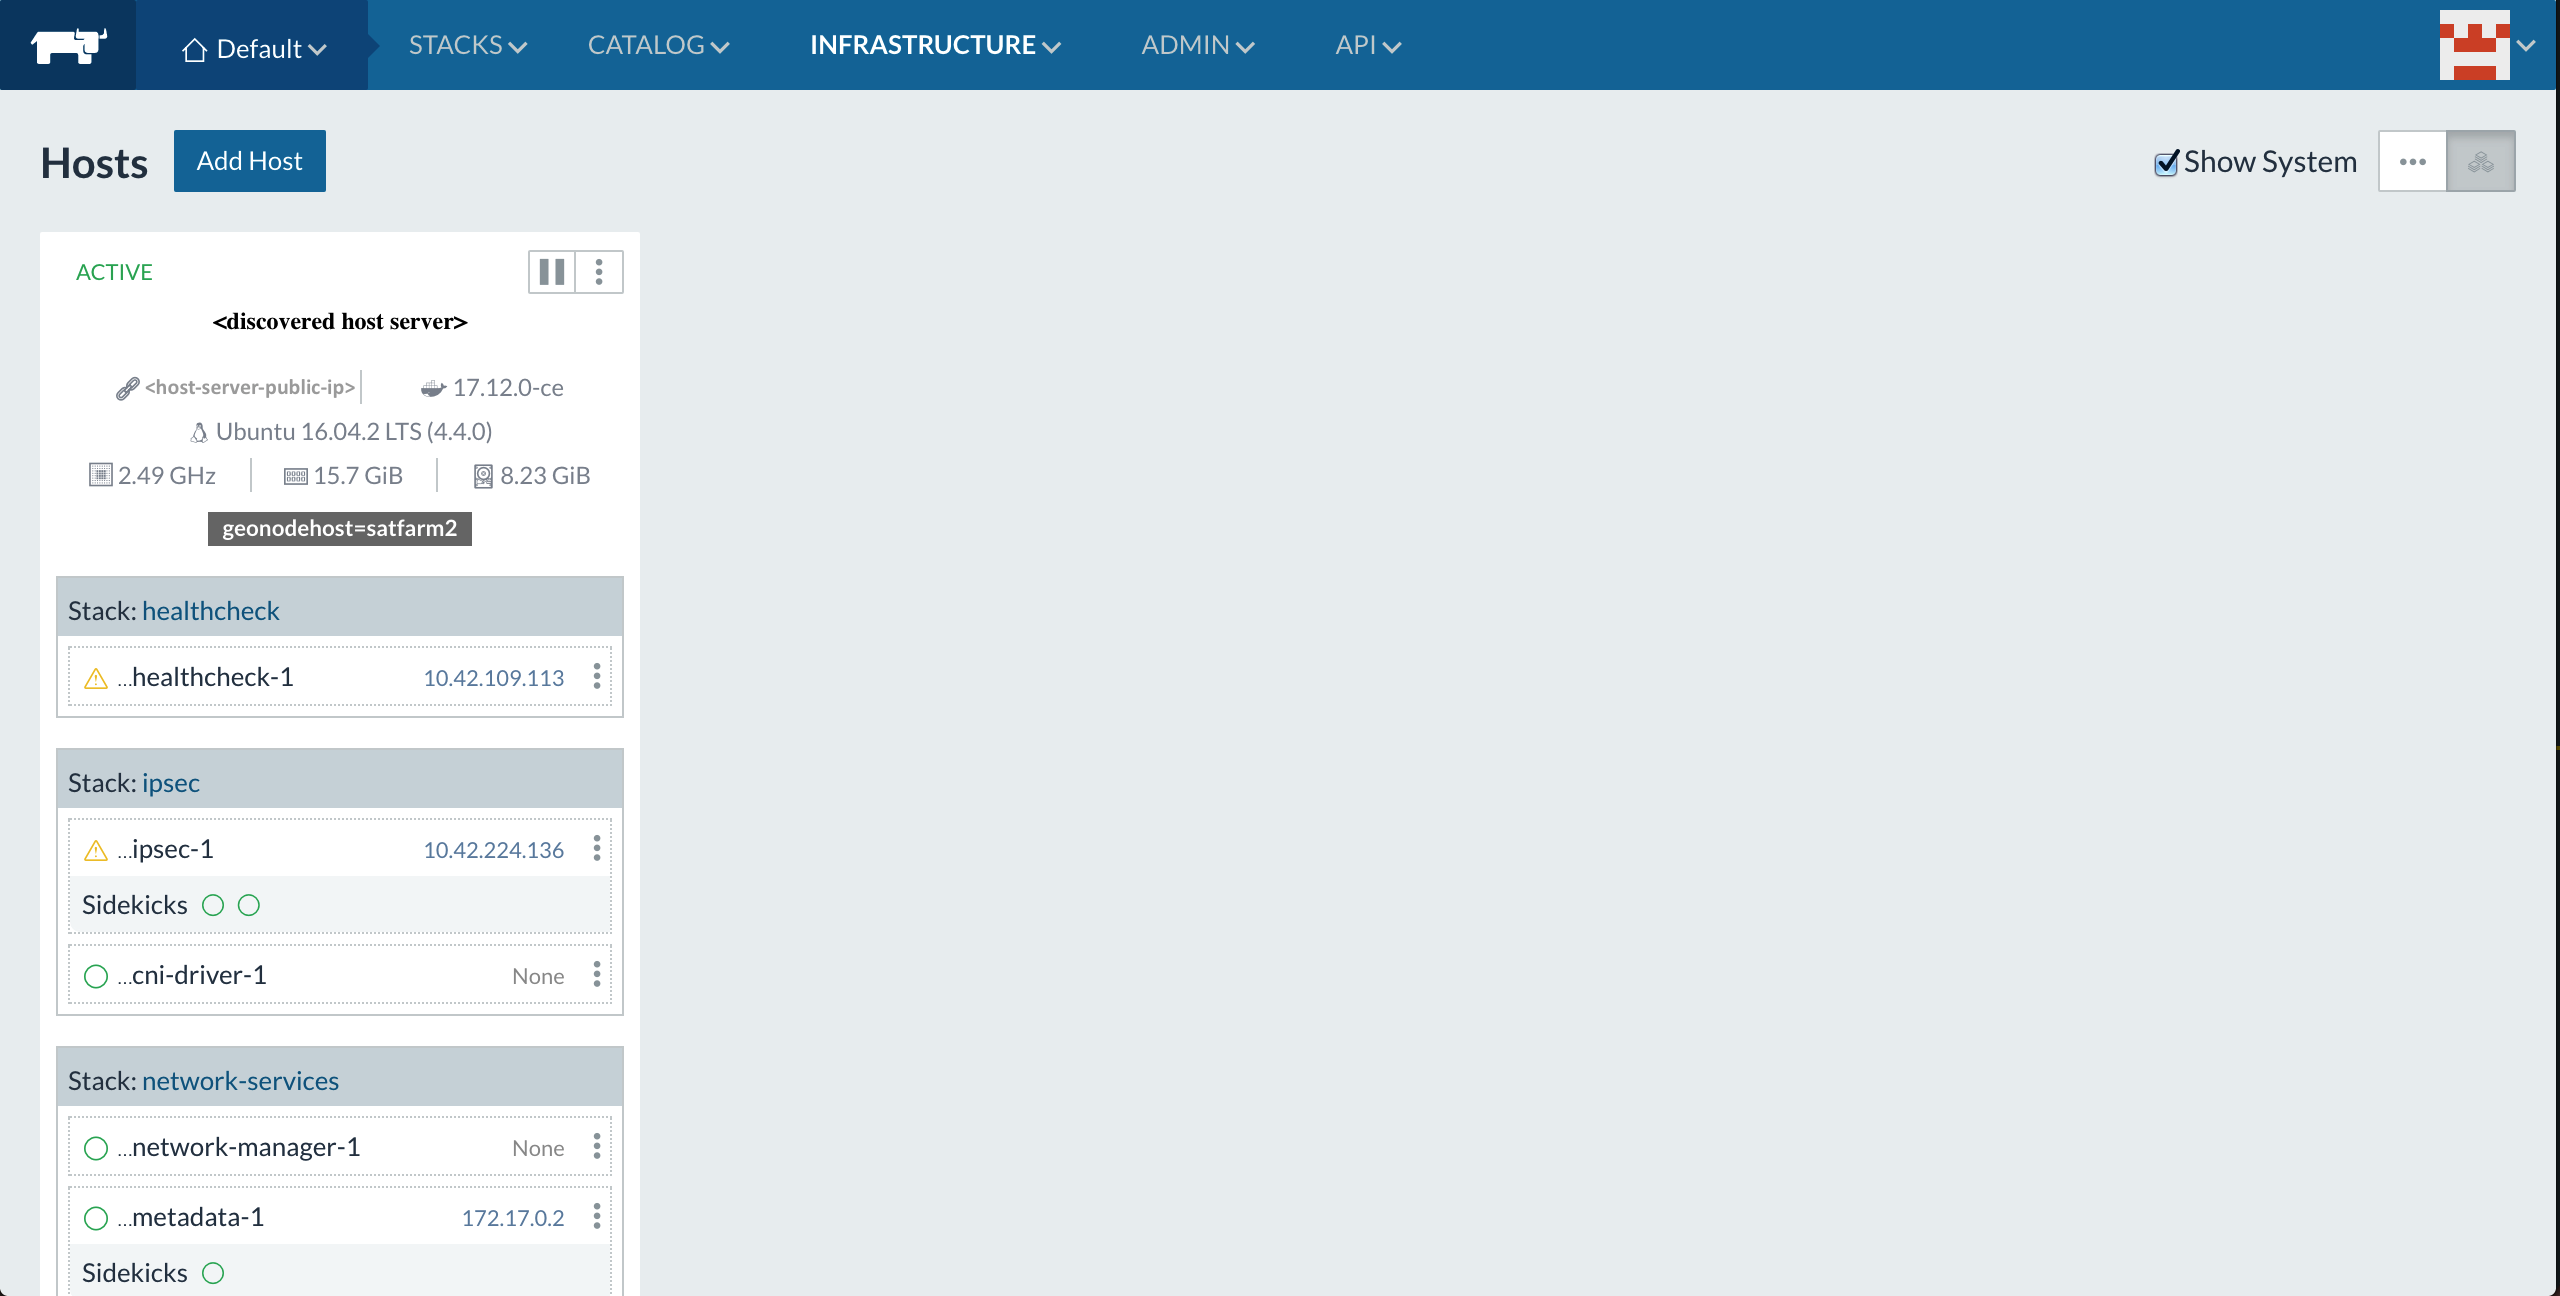The image size is (2560, 1296).
Task: Toggle the Show System checkbox
Action: pos(2166,163)
